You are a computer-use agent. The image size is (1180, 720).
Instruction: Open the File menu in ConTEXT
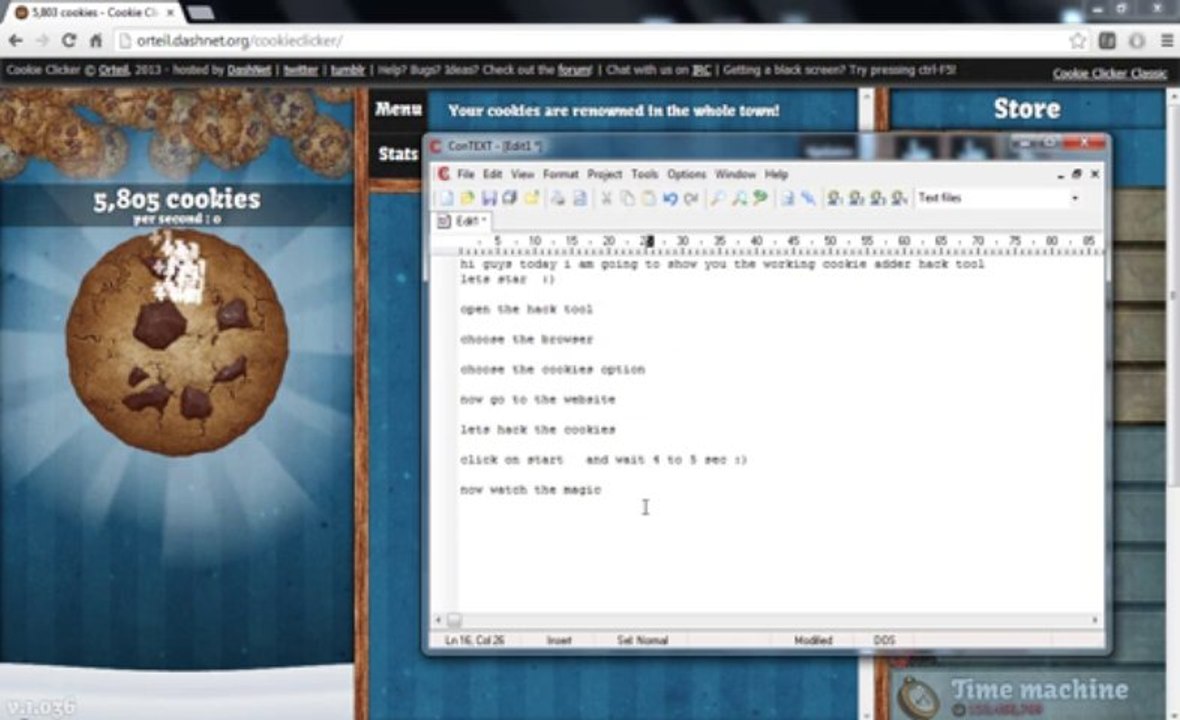pos(466,174)
